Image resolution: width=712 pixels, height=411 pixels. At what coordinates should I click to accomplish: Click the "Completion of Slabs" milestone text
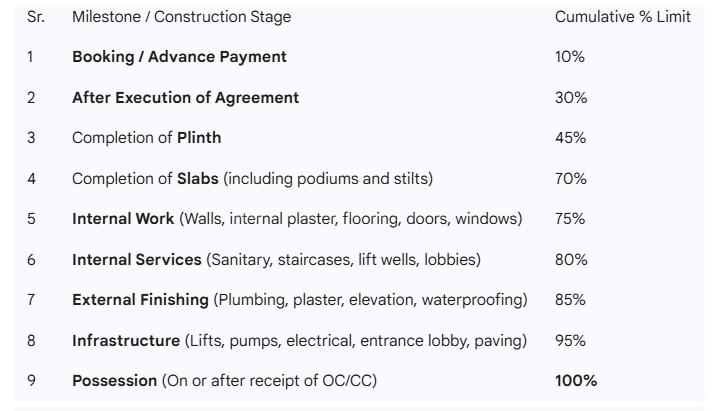pyautogui.click(x=252, y=179)
